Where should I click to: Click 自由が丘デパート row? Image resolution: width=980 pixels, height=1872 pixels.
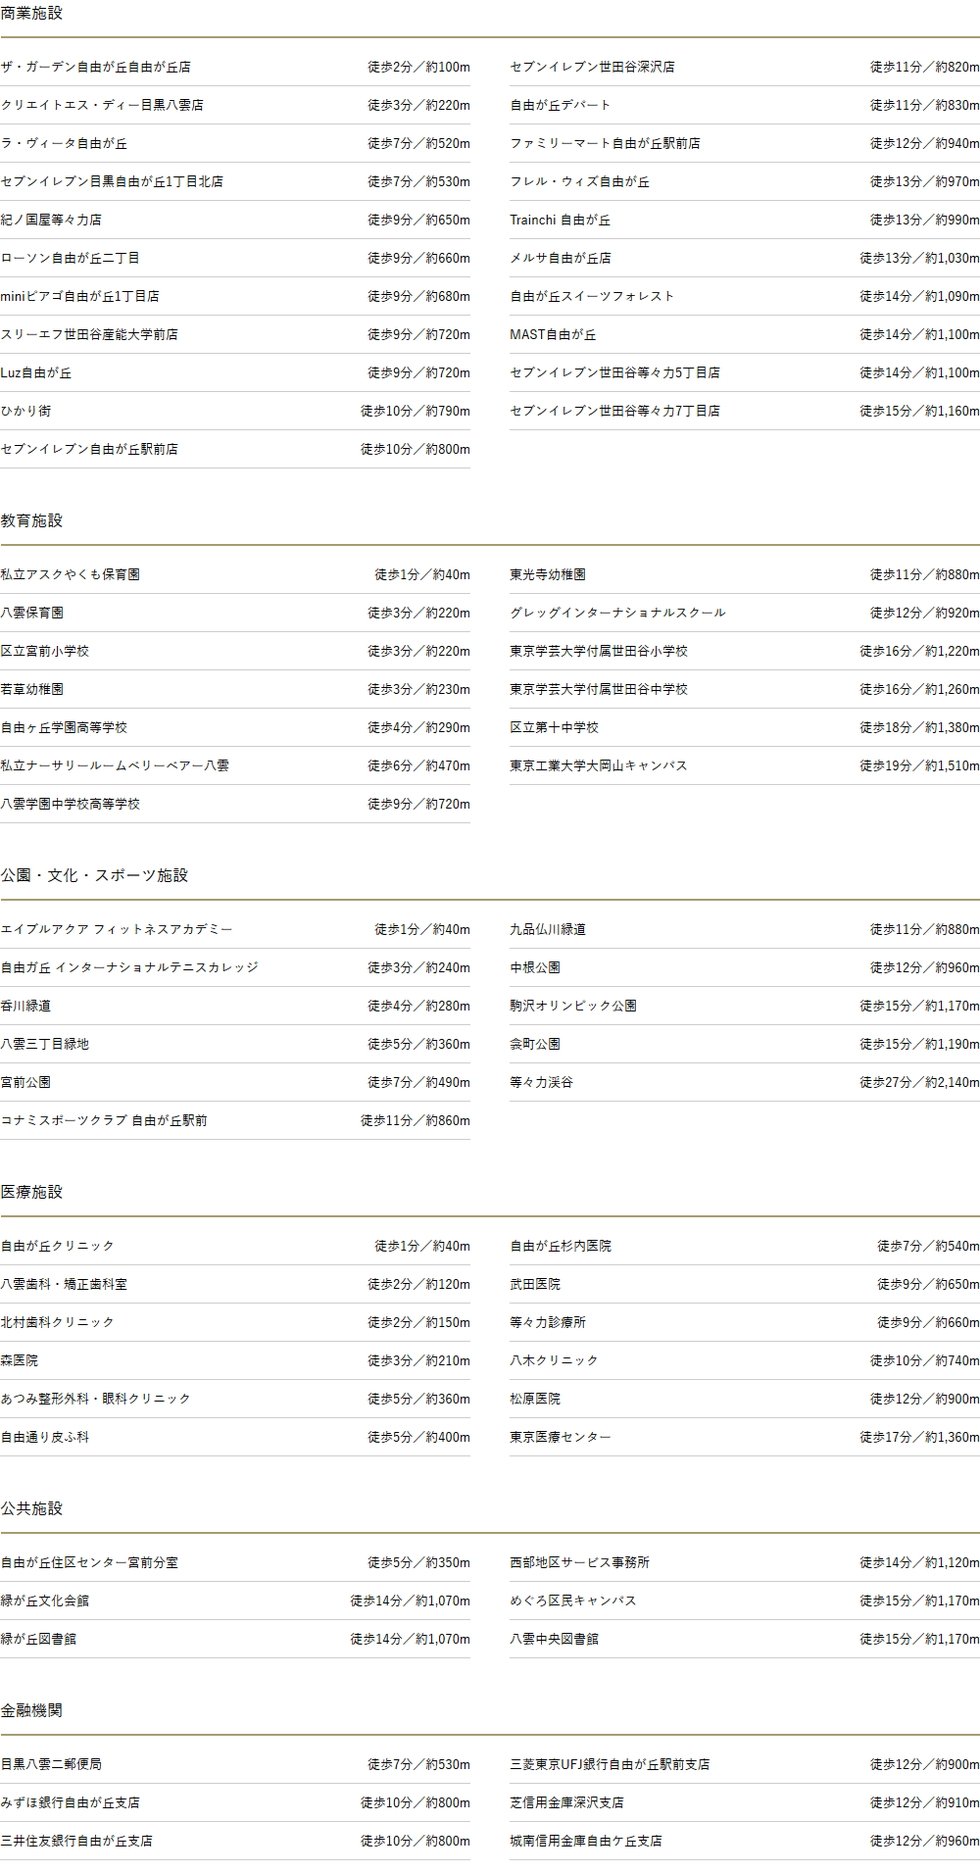pyautogui.click(x=745, y=105)
